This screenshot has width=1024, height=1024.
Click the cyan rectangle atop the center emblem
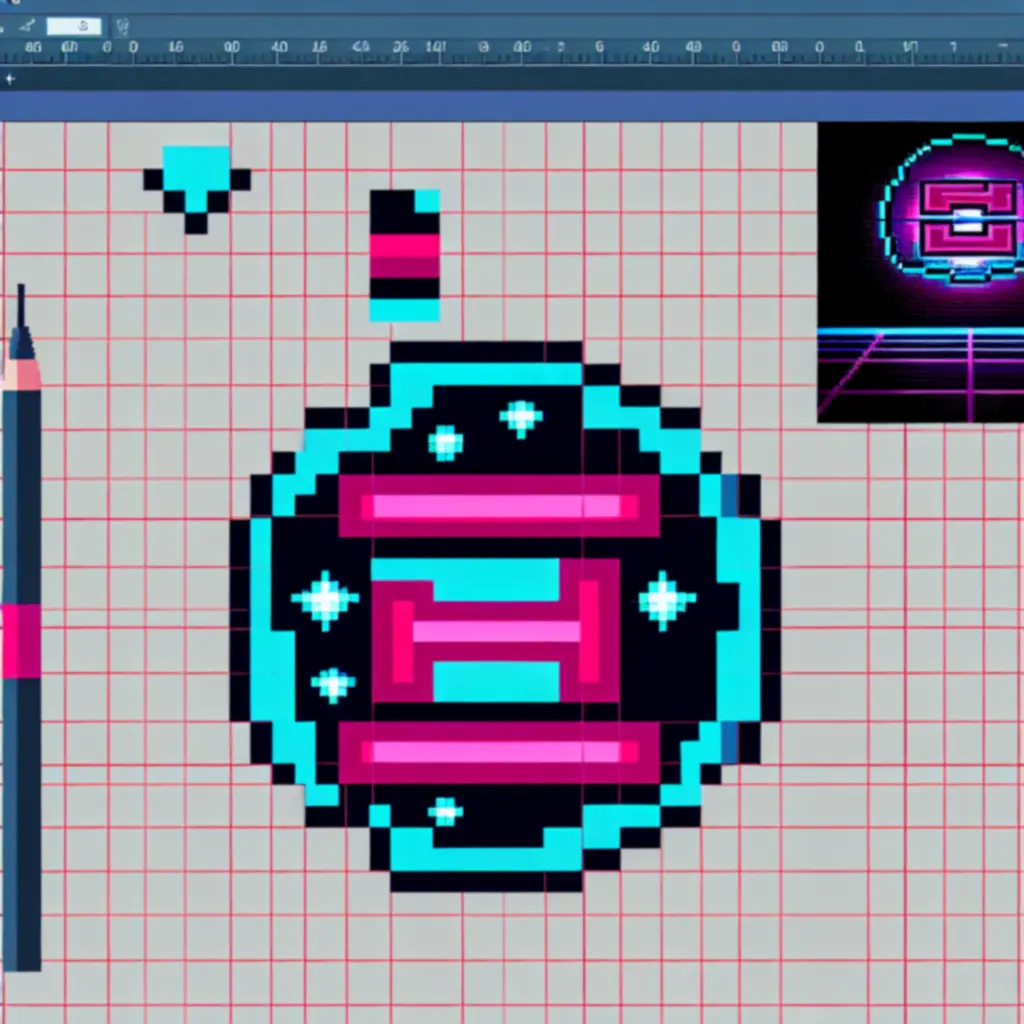[465, 577]
